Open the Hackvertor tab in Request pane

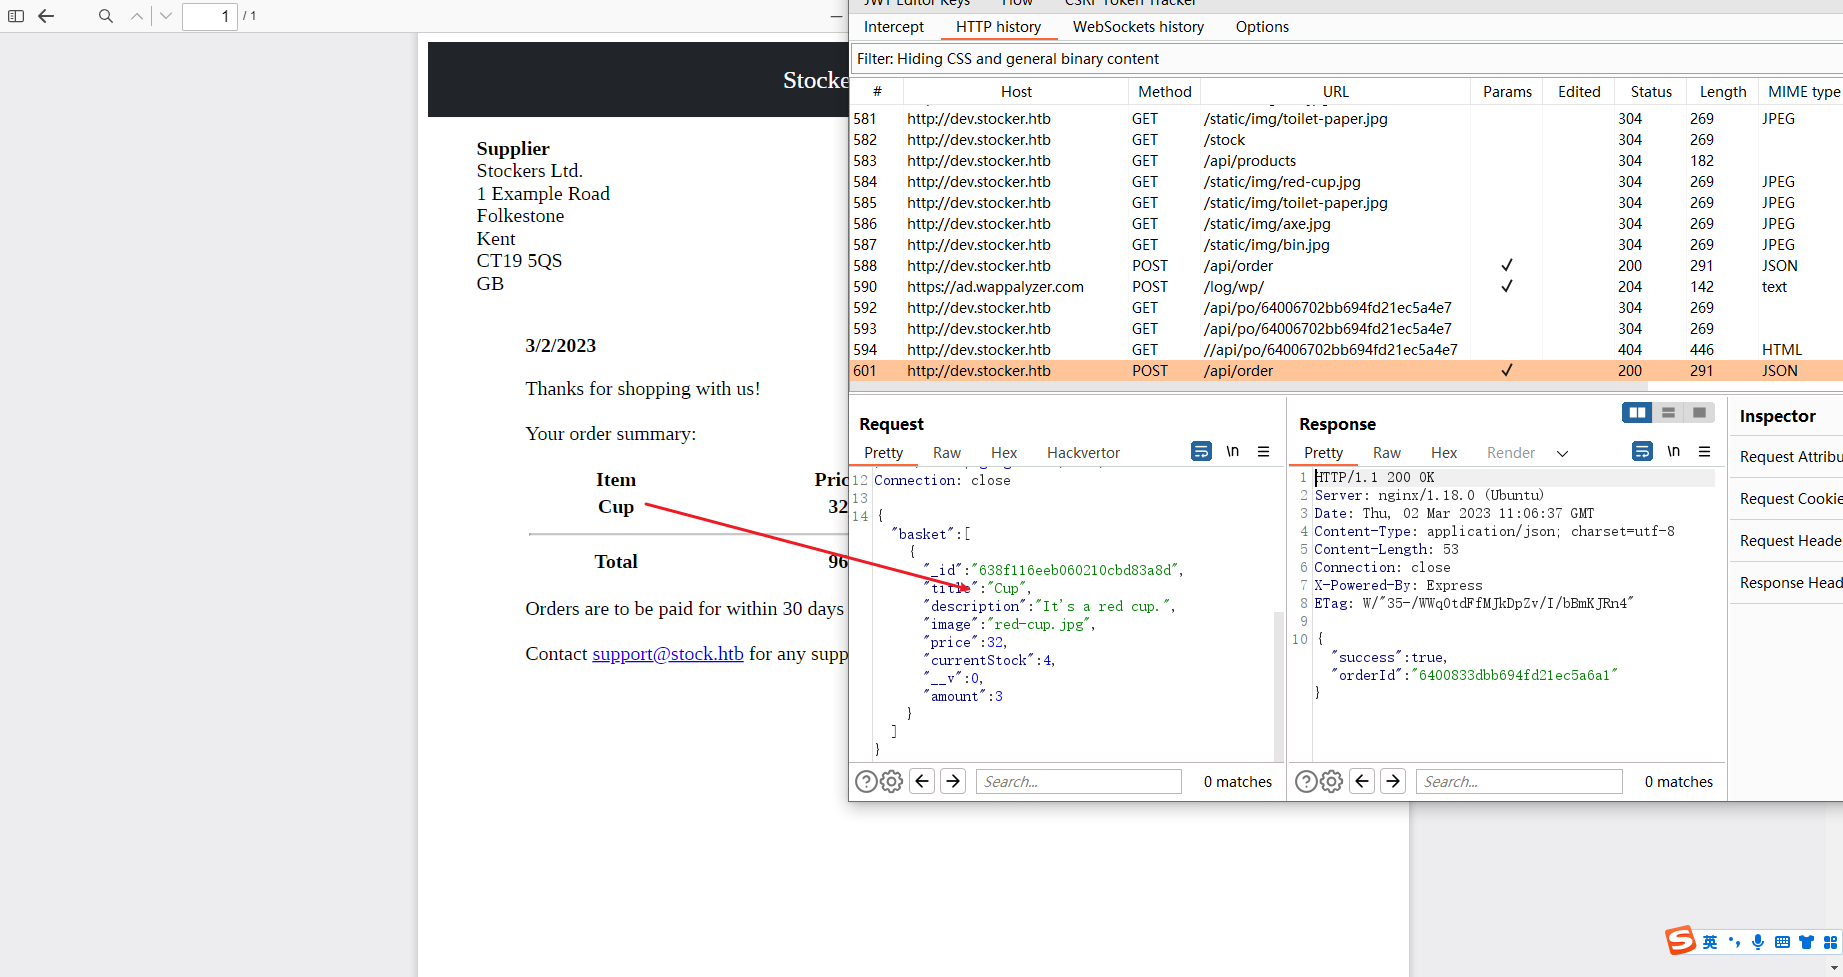click(1083, 453)
